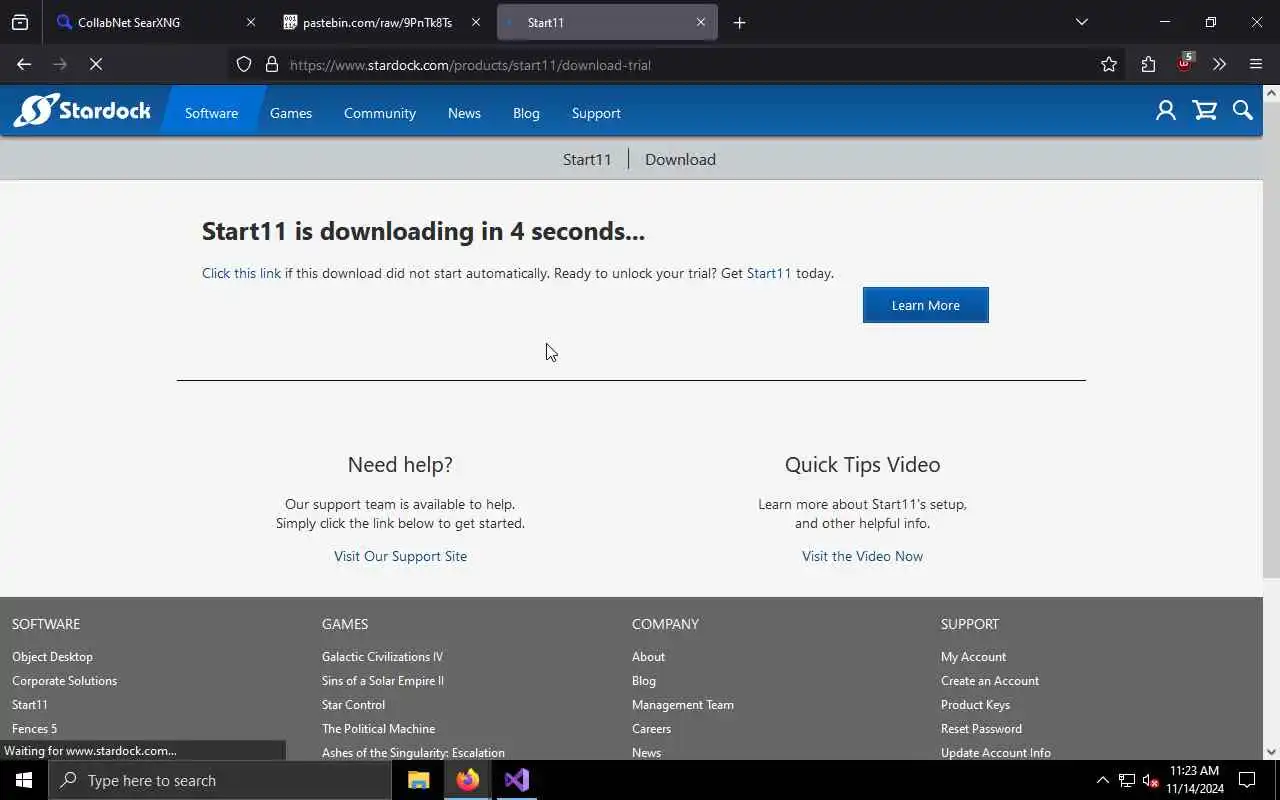Screen dimensions: 1280x800
Task: Stop loading the page
Action: [96, 65]
